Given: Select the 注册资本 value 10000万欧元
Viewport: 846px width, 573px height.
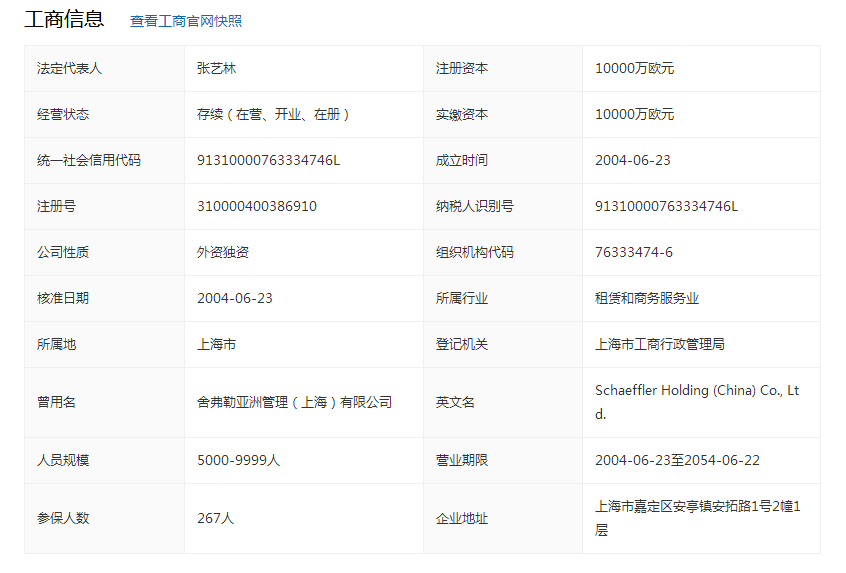Looking at the screenshot, I should coord(634,69).
